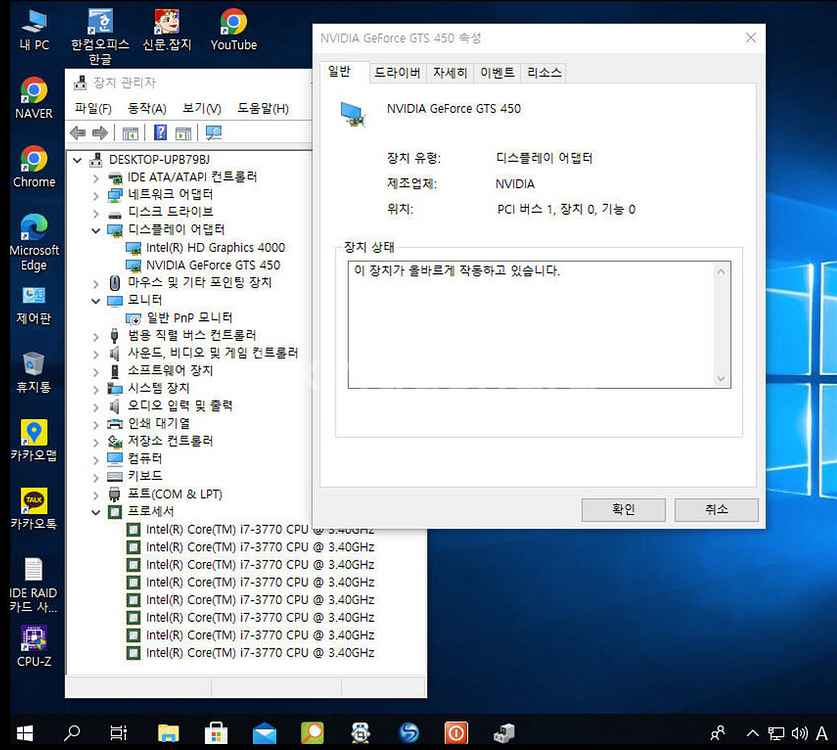Open the Chrome desktop shortcut
Screen dimensions: 837x750
[x=34, y=167]
